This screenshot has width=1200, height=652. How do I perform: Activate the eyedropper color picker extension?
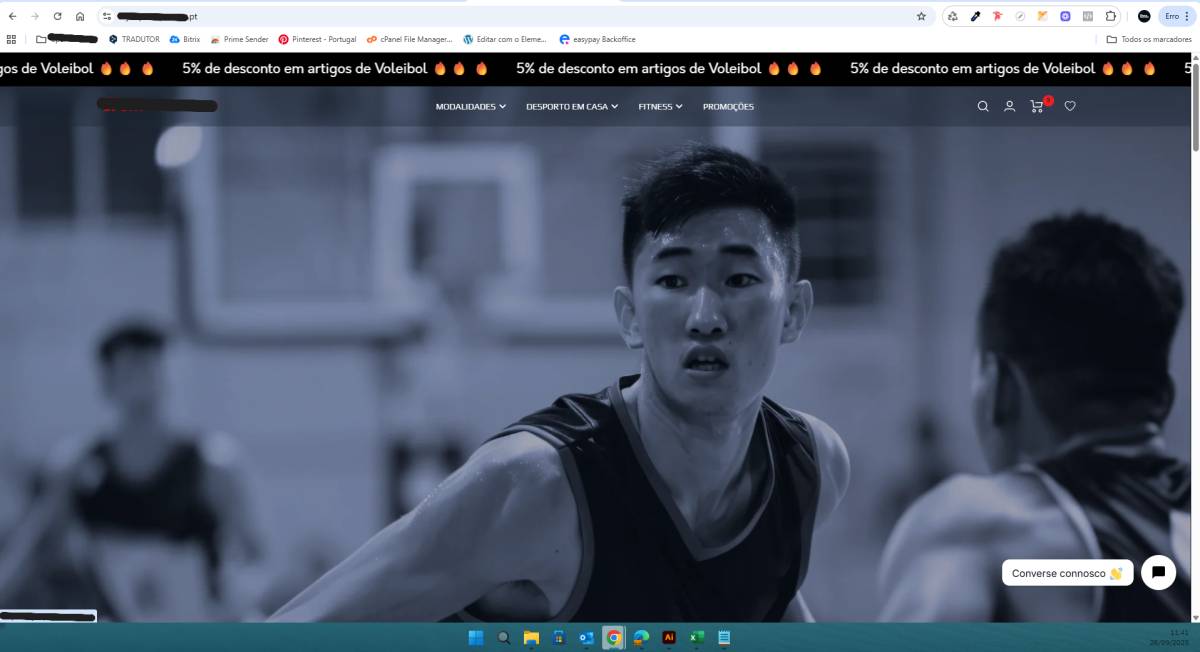pyautogui.click(x=975, y=16)
